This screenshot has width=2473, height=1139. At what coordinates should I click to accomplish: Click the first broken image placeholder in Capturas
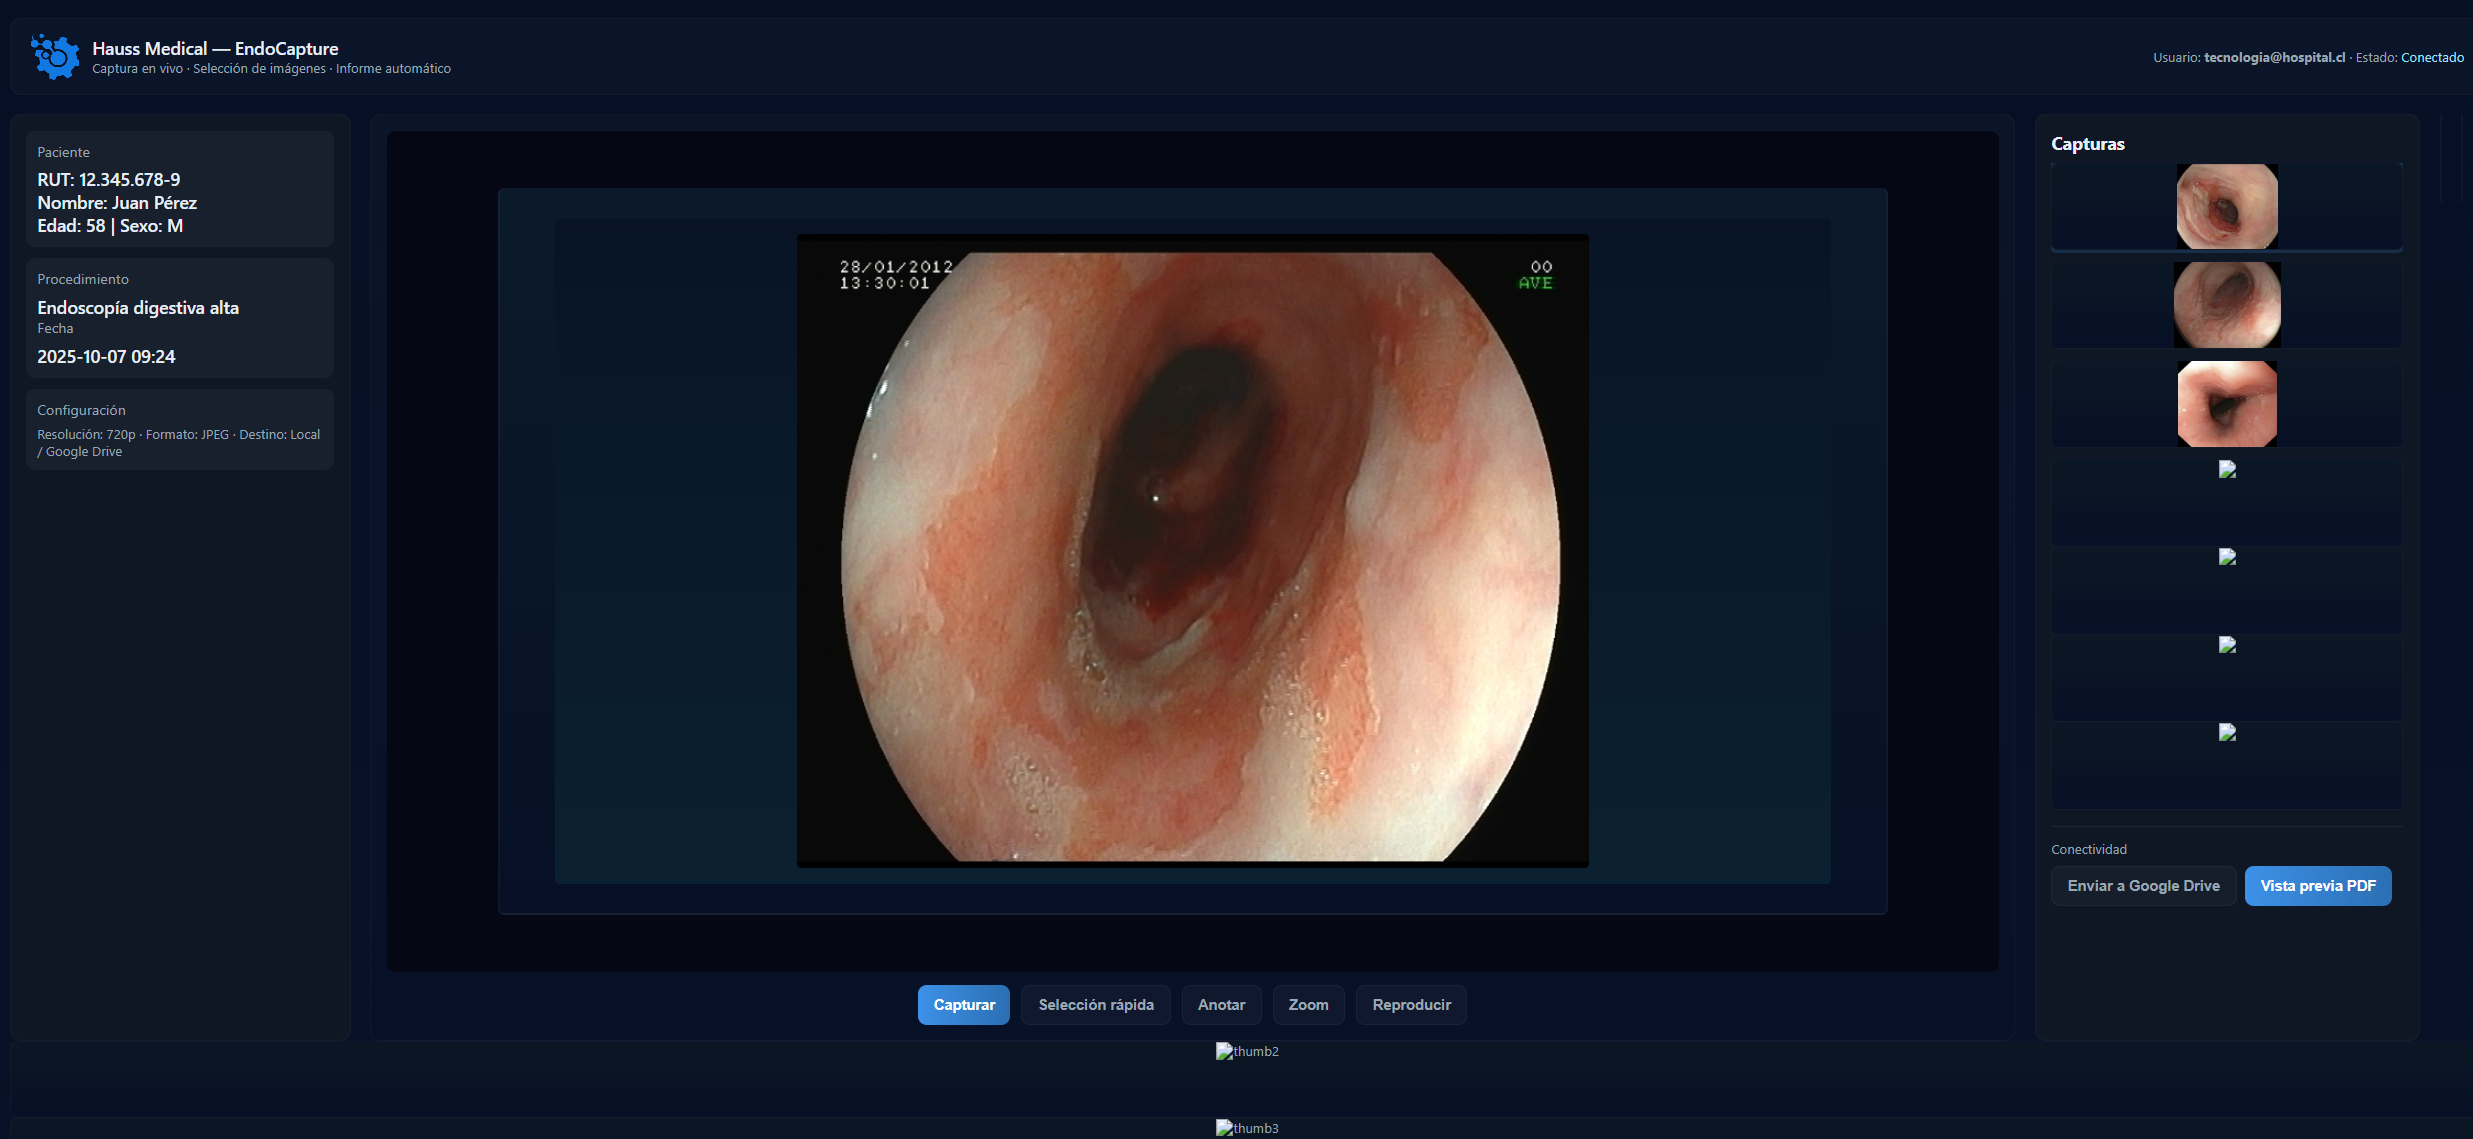[2227, 469]
